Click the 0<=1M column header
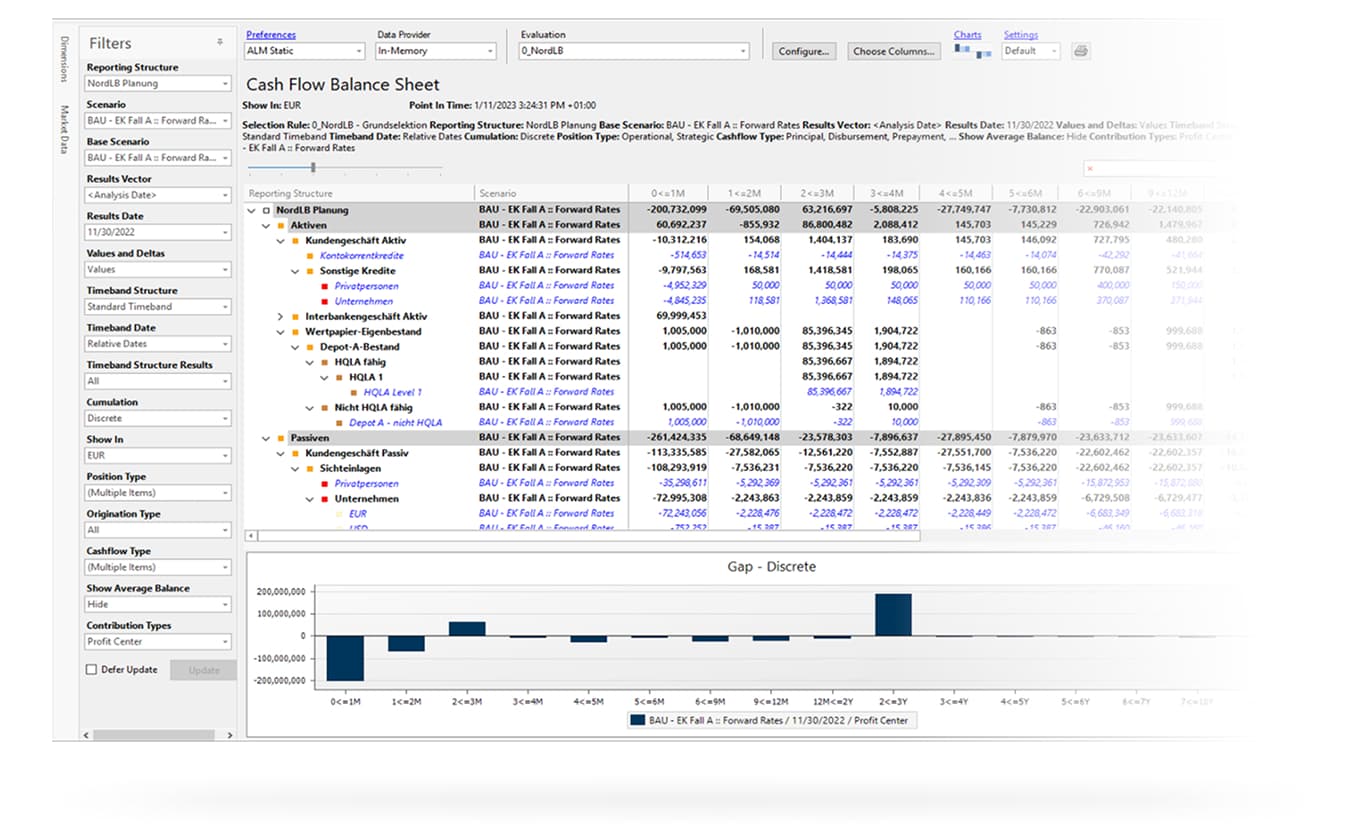Viewport: 1369px width, 827px height. (668, 193)
